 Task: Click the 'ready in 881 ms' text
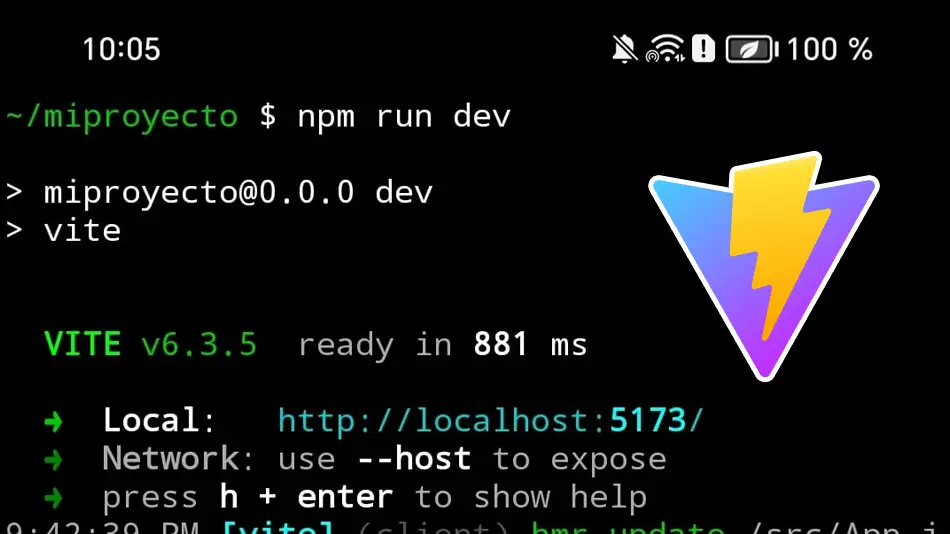pos(442,345)
